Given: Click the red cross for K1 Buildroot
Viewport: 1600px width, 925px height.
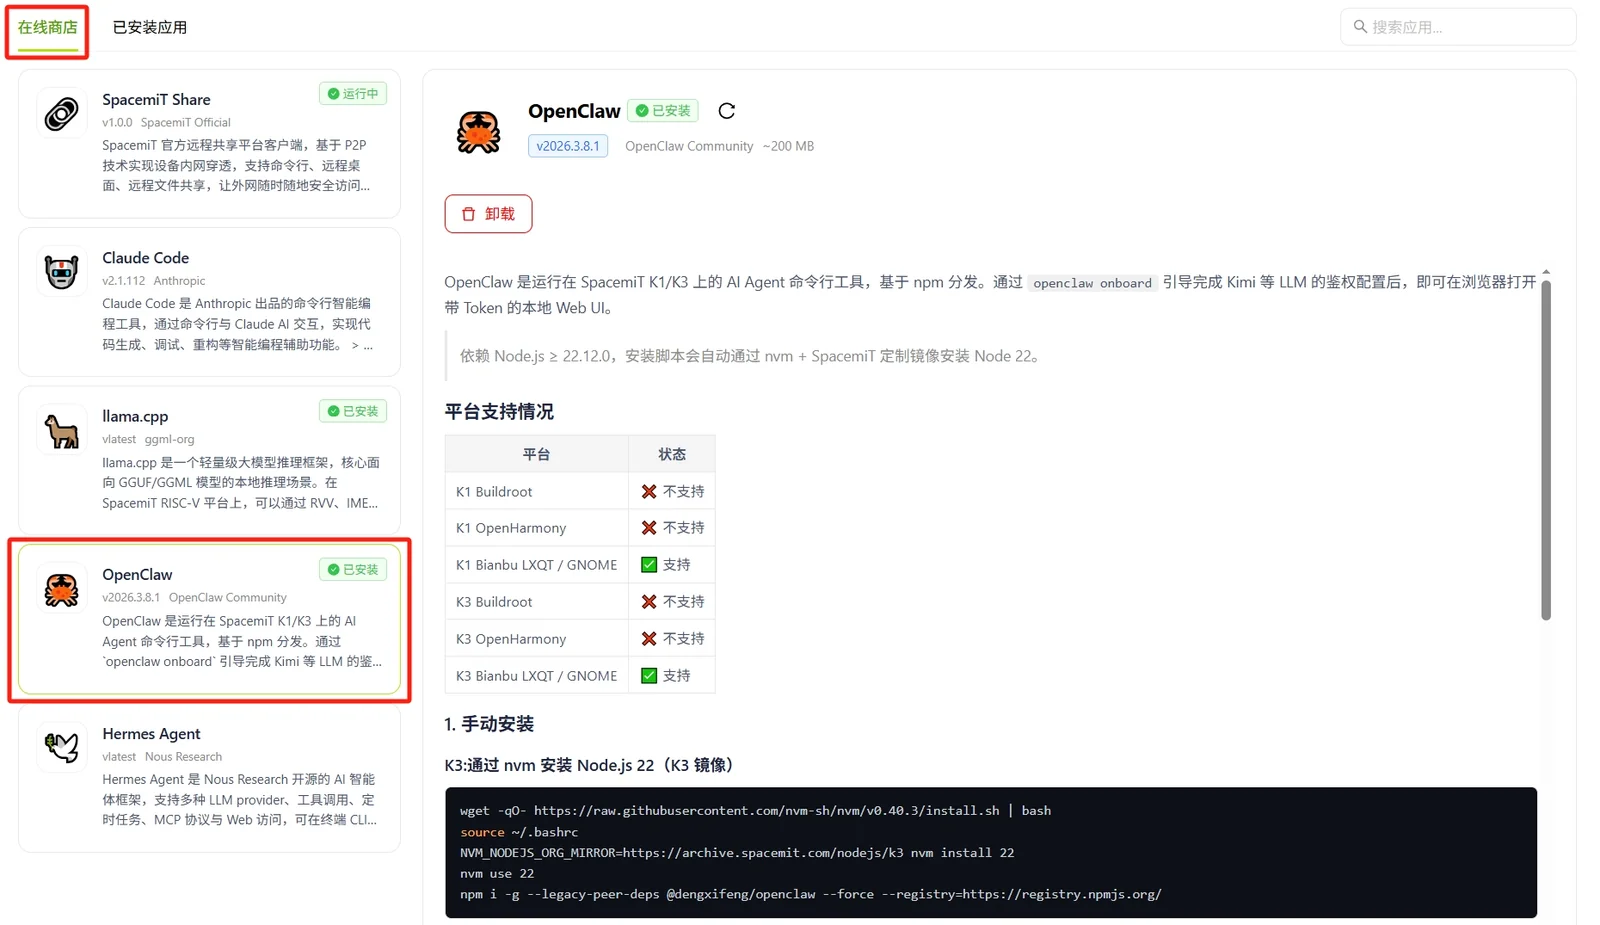Looking at the screenshot, I should [649, 492].
